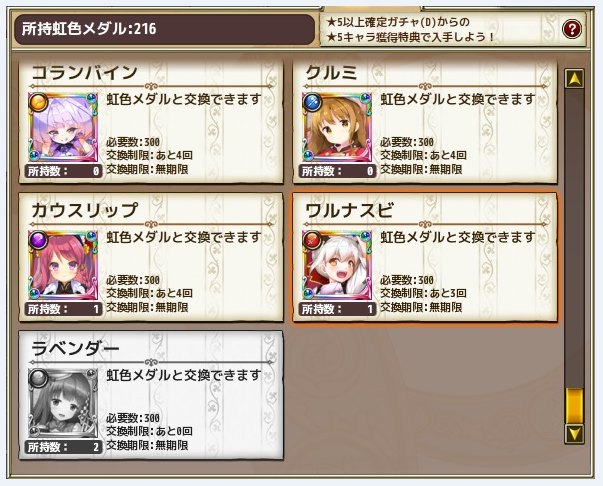Click the blue attribute icon on クルミ
This screenshot has width=603, height=486.
pos(312,102)
